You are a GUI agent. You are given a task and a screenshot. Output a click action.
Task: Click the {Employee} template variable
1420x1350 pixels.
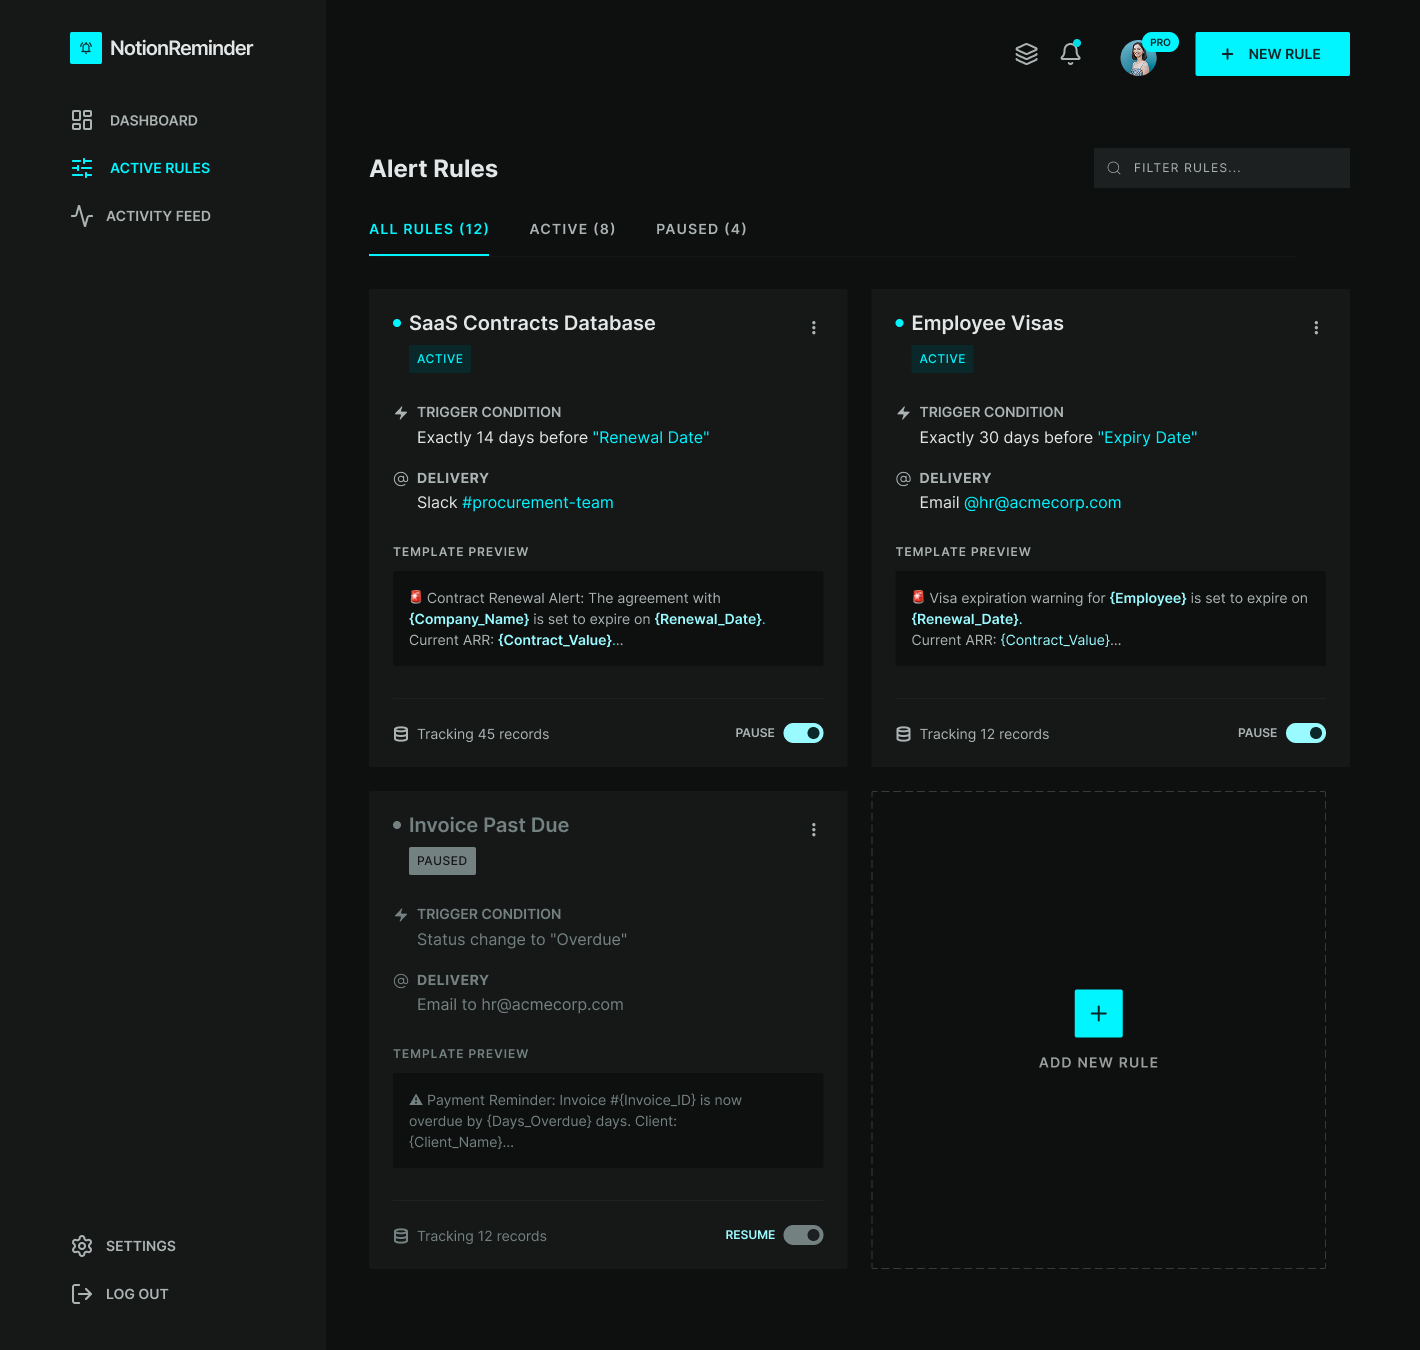[1148, 598]
